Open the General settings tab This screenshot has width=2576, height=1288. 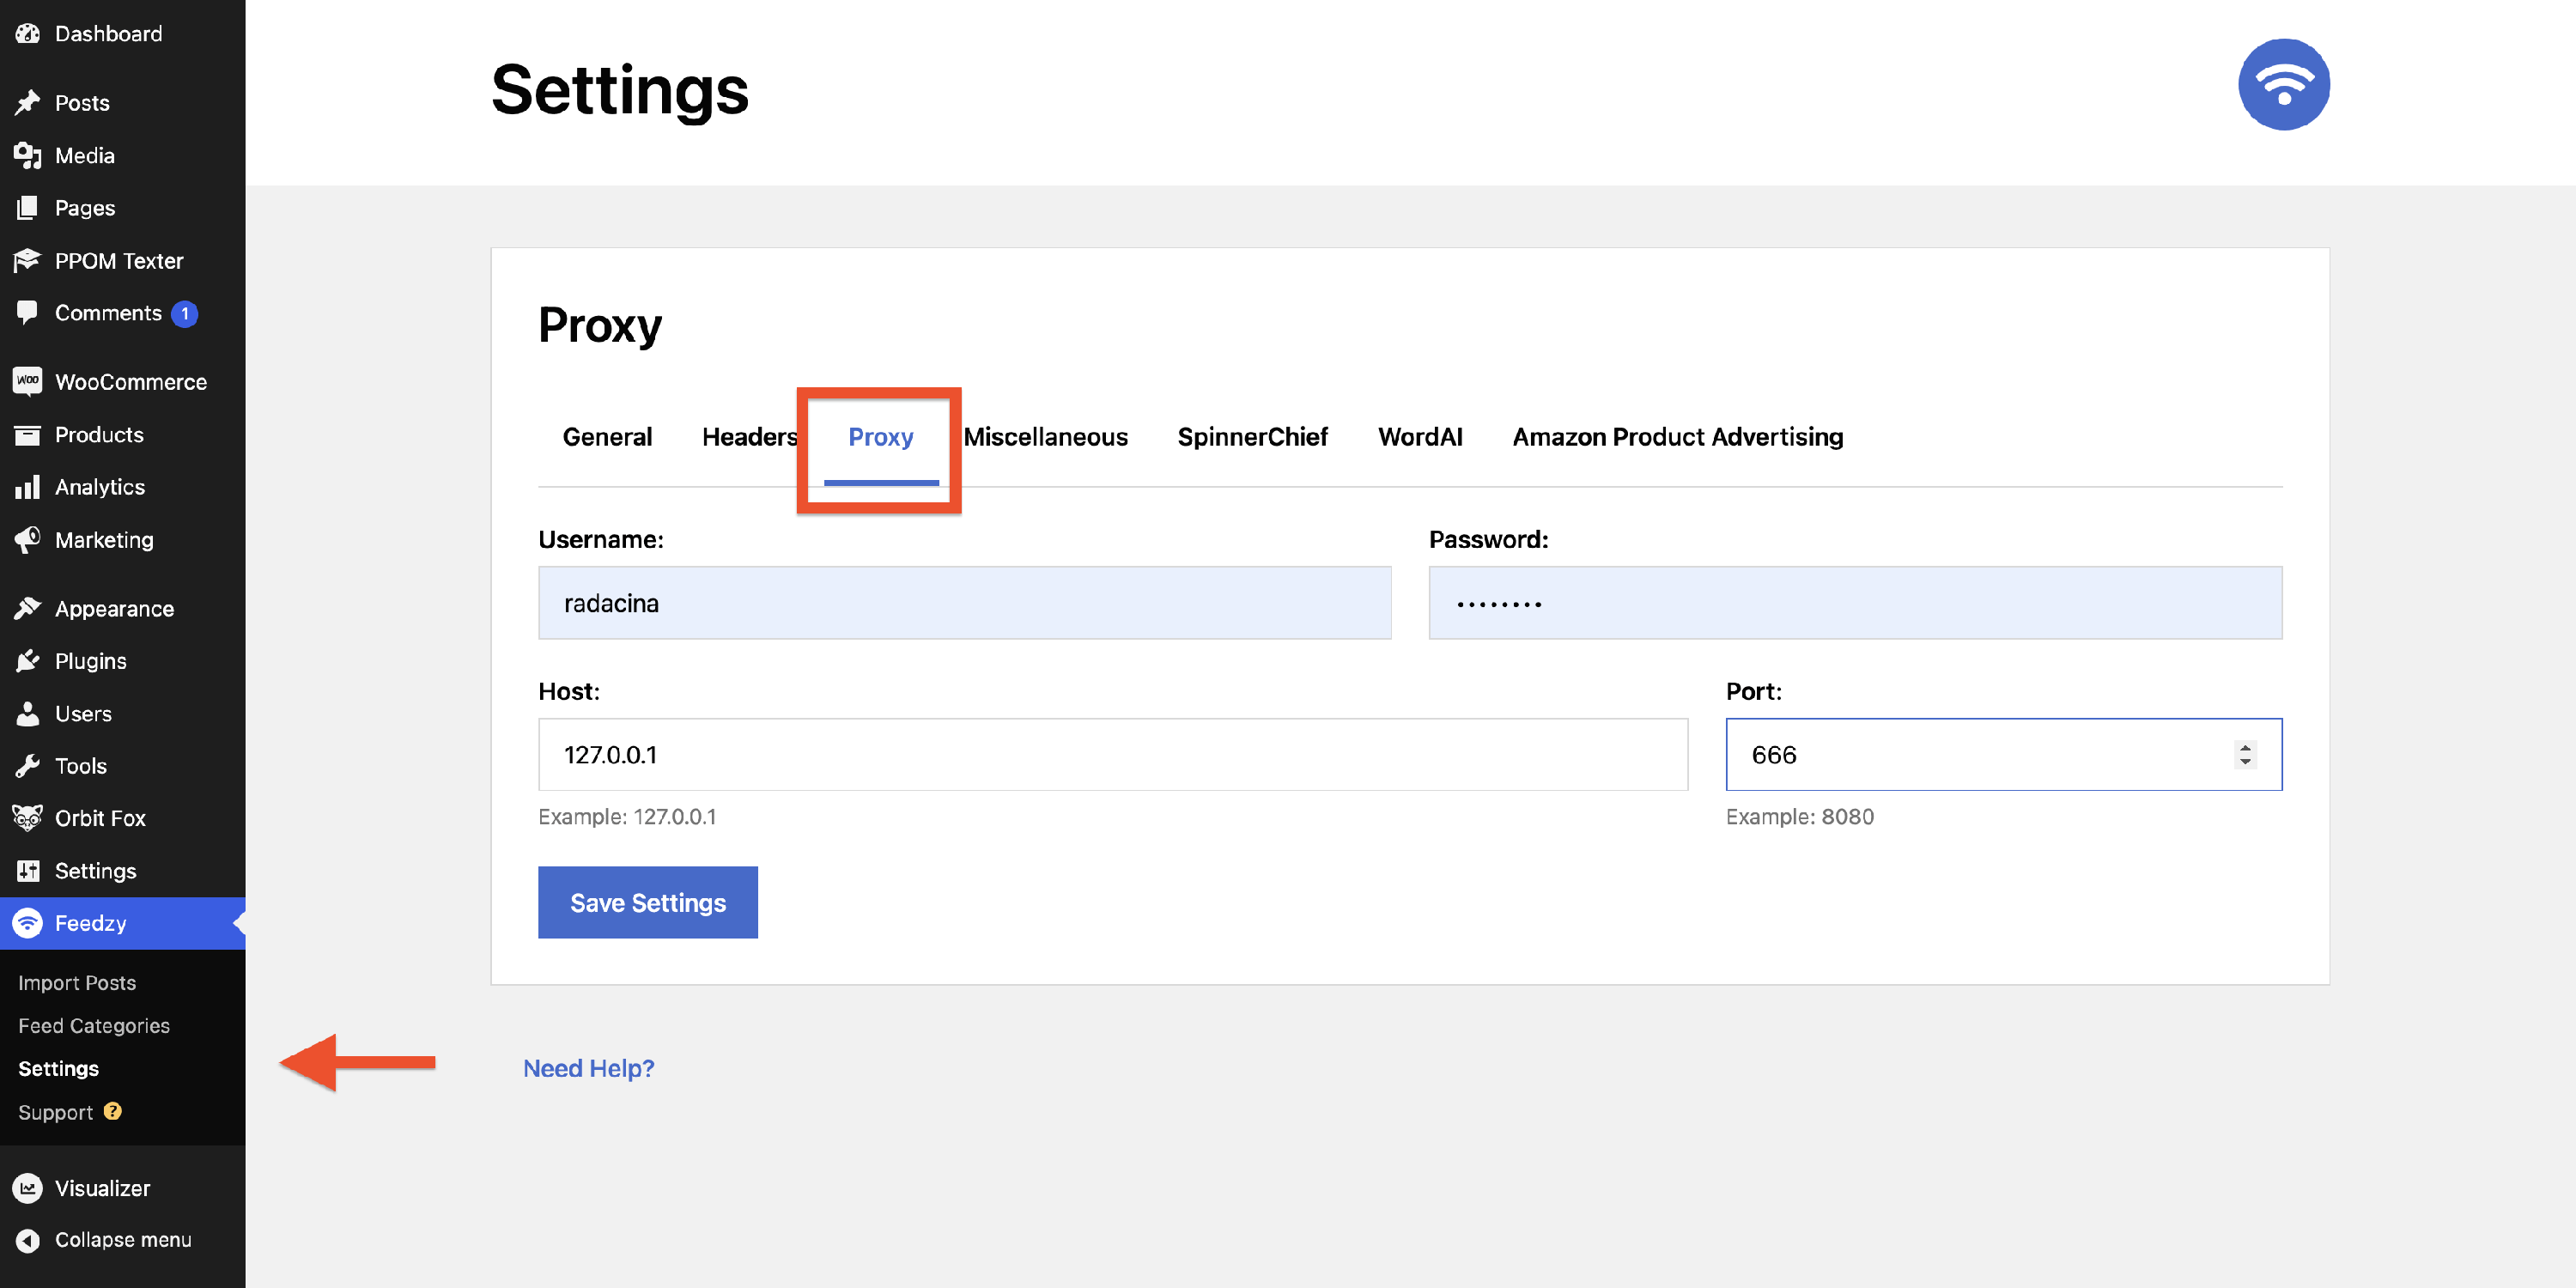click(607, 437)
